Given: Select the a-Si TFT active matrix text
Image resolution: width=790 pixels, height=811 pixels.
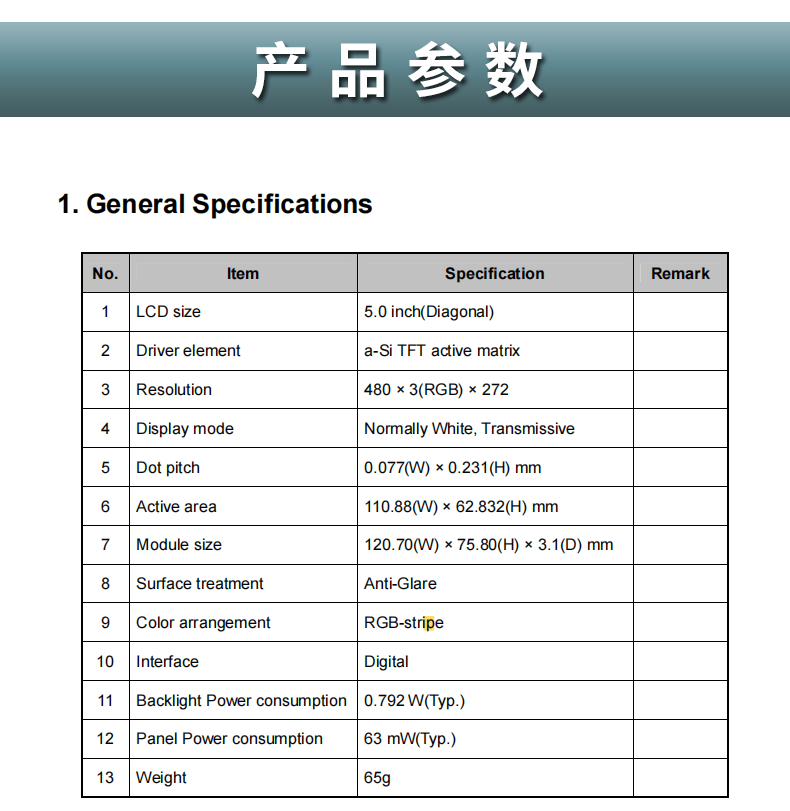Looking at the screenshot, I should click(442, 351).
